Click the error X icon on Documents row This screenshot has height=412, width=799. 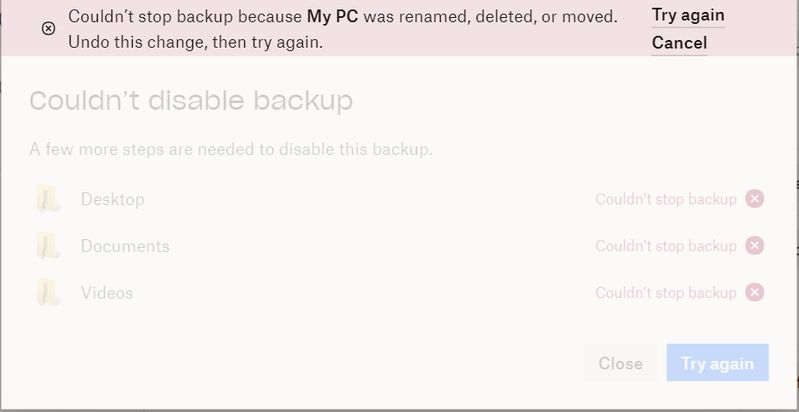755,246
